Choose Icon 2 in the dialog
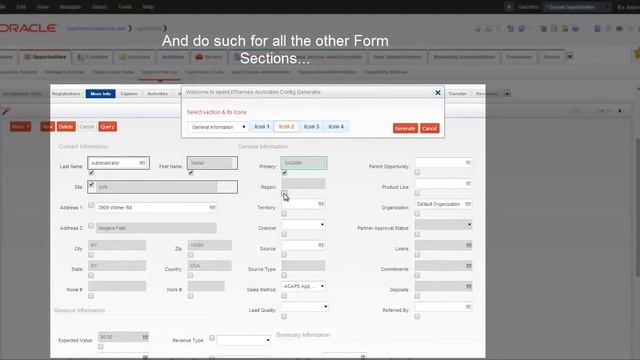 coord(286,127)
